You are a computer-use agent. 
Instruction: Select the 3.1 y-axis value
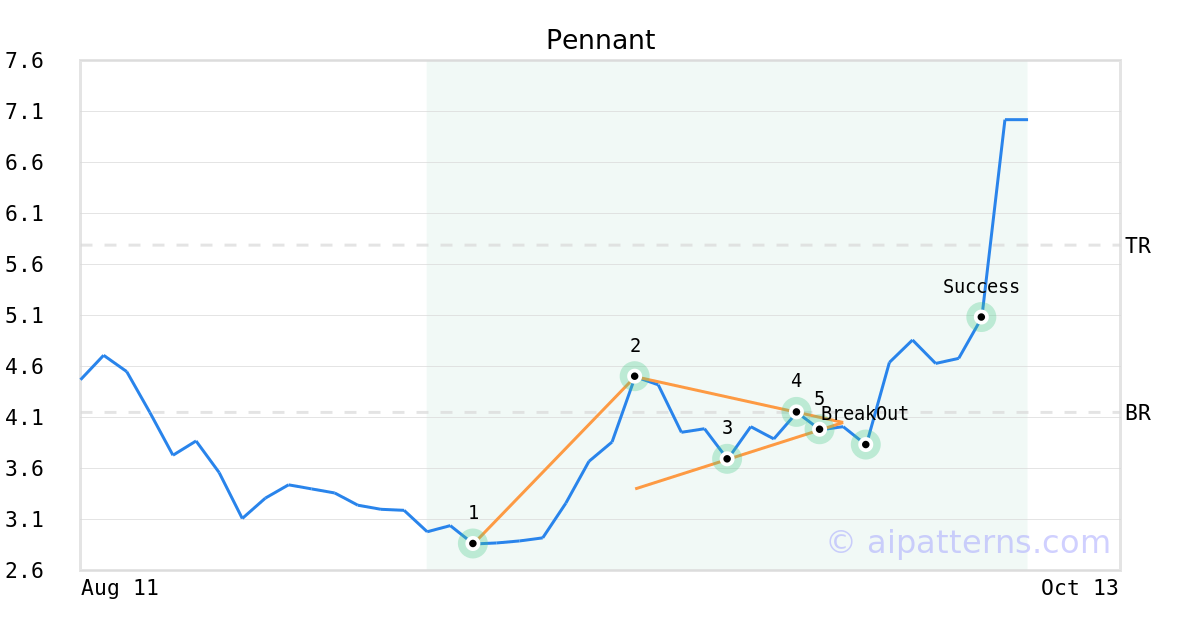click(24, 520)
